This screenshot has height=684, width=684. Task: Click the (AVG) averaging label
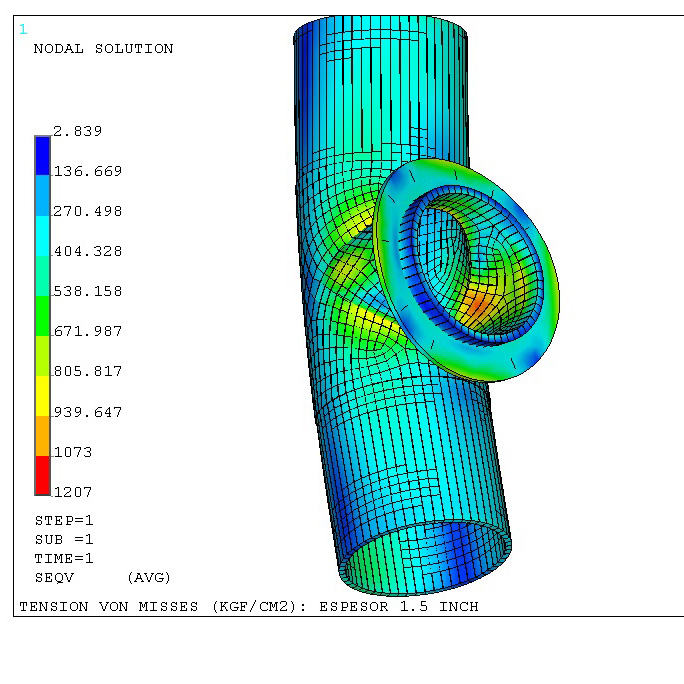click(148, 577)
